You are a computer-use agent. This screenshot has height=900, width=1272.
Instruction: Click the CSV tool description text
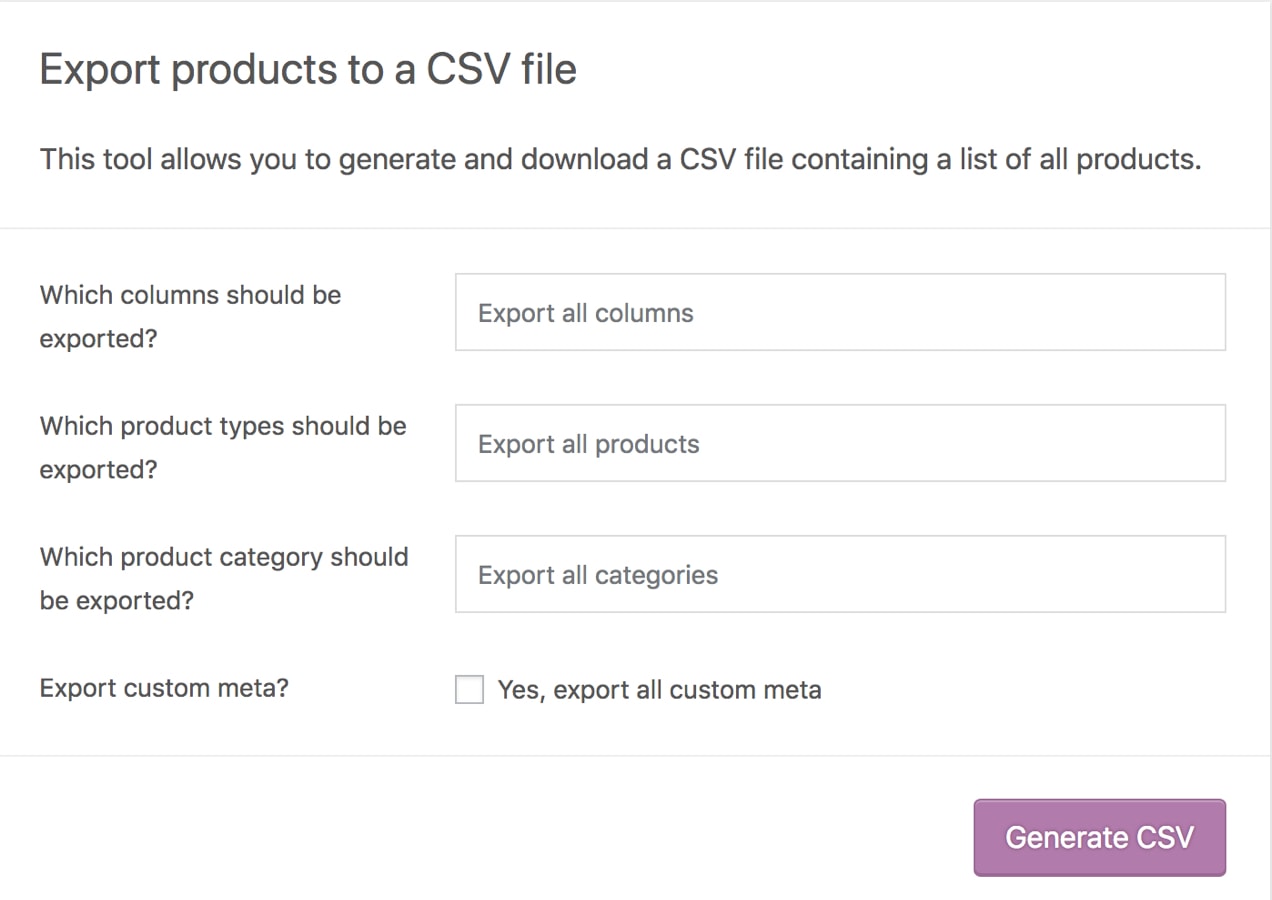tap(620, 159)
